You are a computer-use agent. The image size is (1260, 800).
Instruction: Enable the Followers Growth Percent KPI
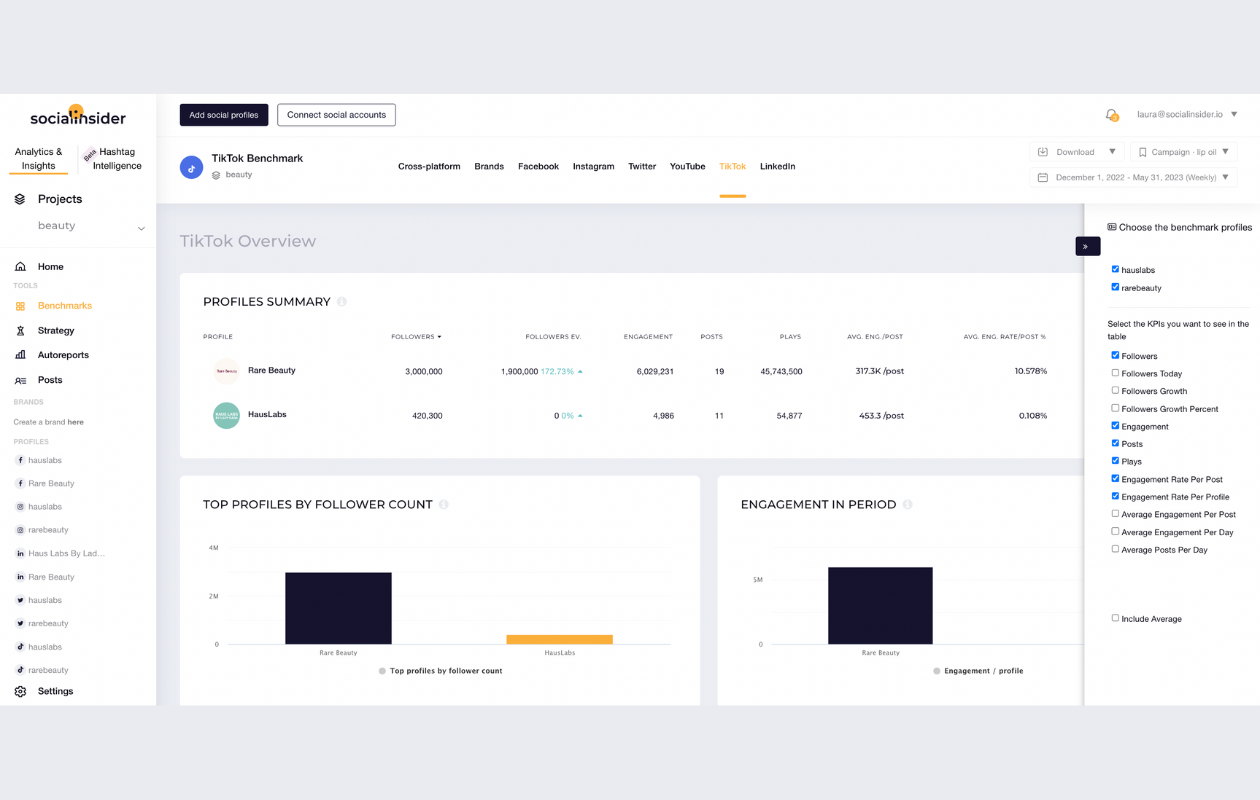point(1115,408)
